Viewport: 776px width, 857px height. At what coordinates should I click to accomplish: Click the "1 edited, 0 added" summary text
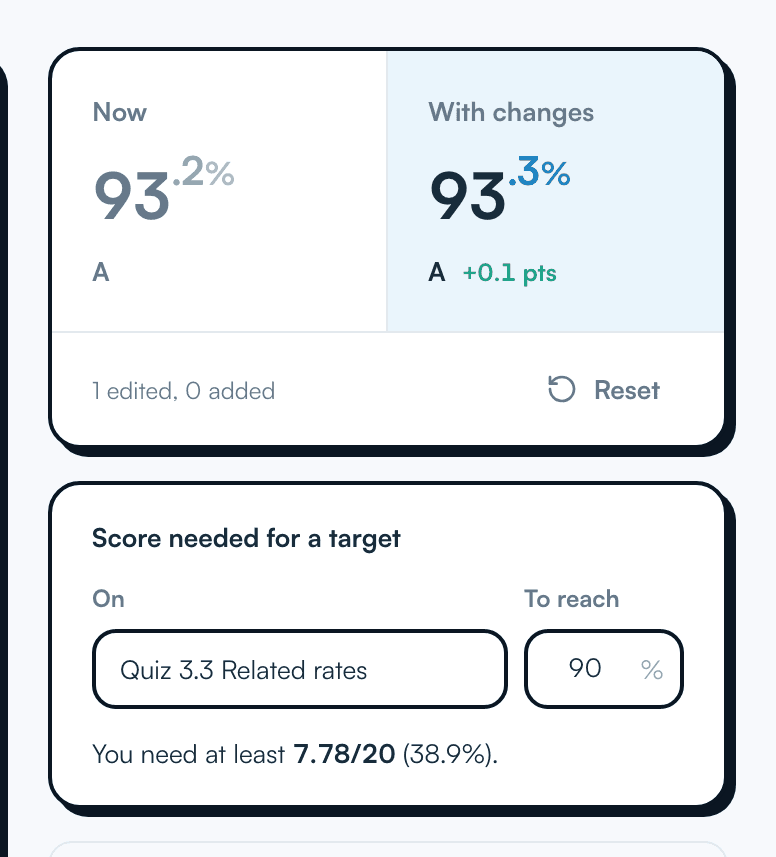pyautogui.click(x=184, y=391)
